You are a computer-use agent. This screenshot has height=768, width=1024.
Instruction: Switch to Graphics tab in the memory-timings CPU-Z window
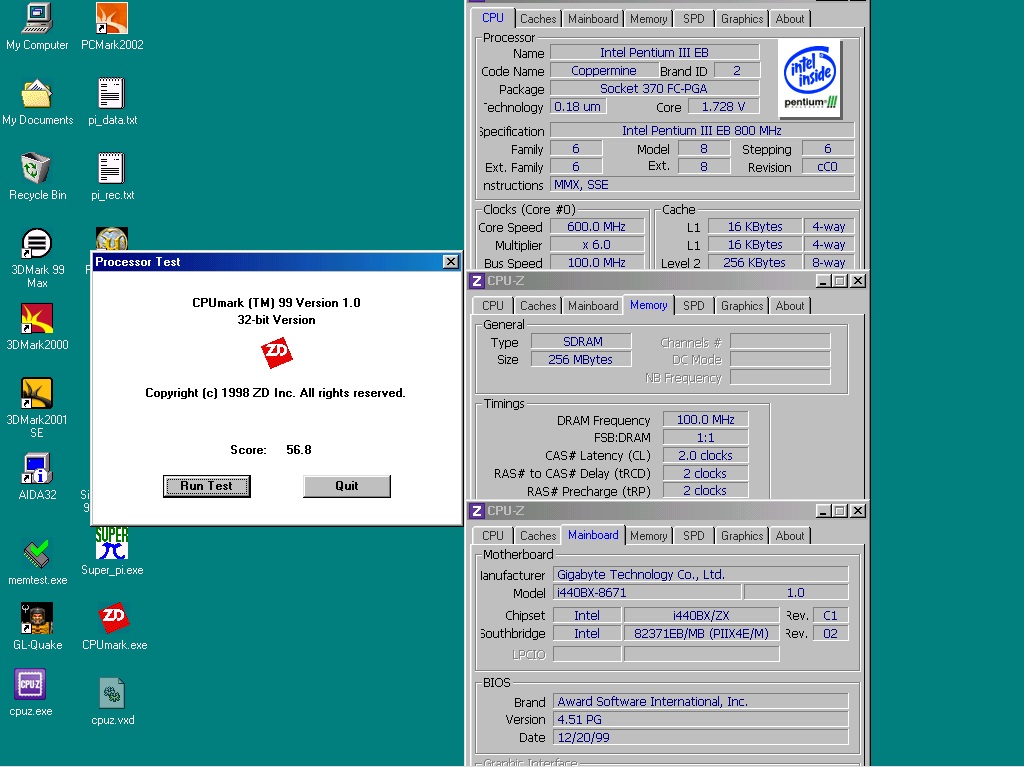742,306
